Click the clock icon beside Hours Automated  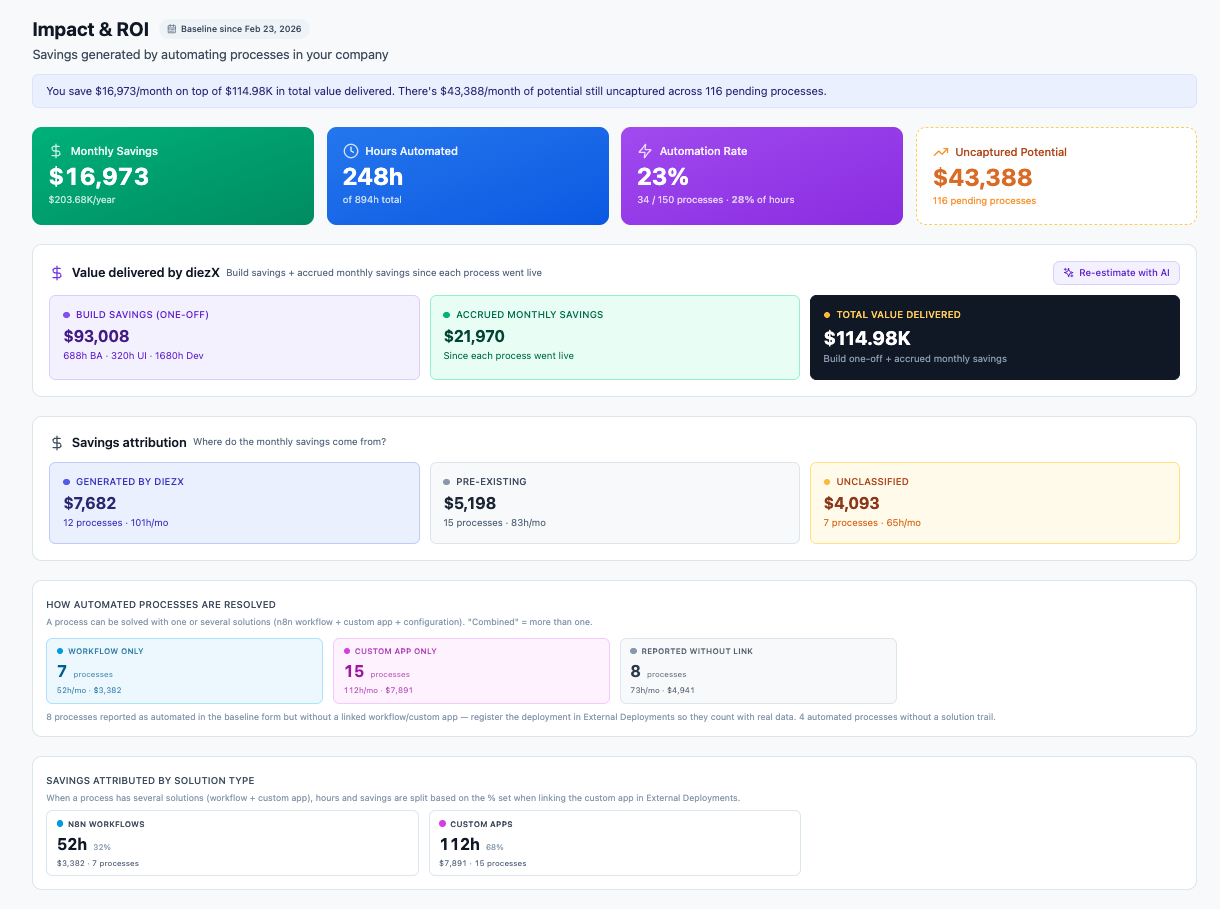click(x=351, y=151)
